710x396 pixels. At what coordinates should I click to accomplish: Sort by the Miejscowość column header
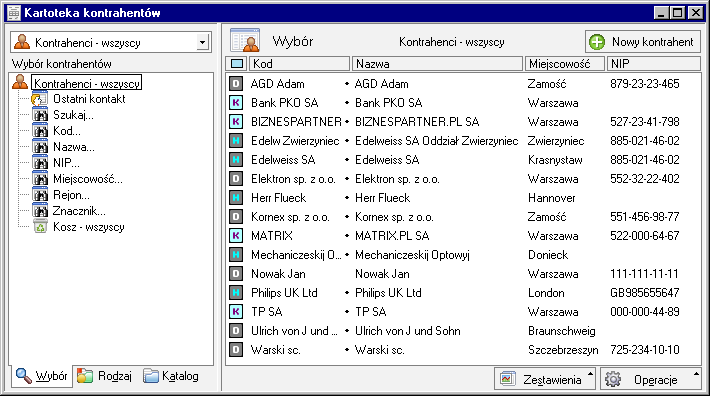tap(565, 64)
